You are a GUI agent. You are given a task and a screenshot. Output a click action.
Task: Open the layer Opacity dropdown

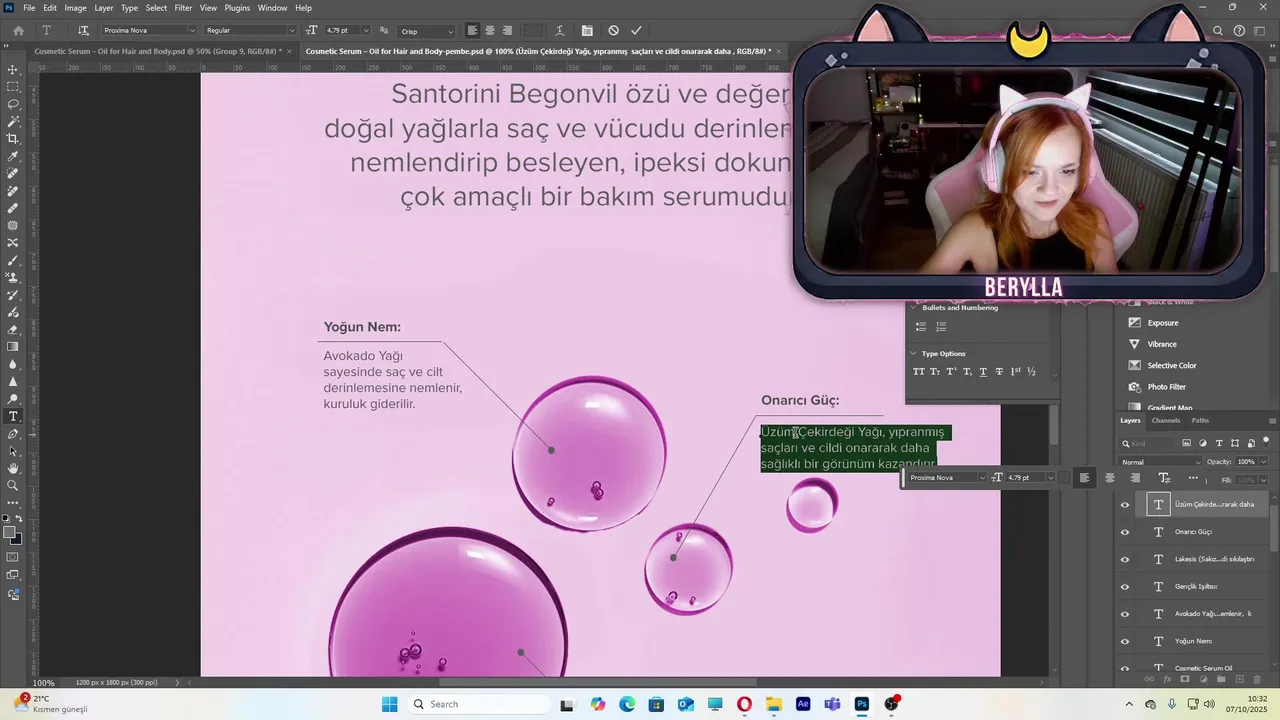coord(1264,462)
